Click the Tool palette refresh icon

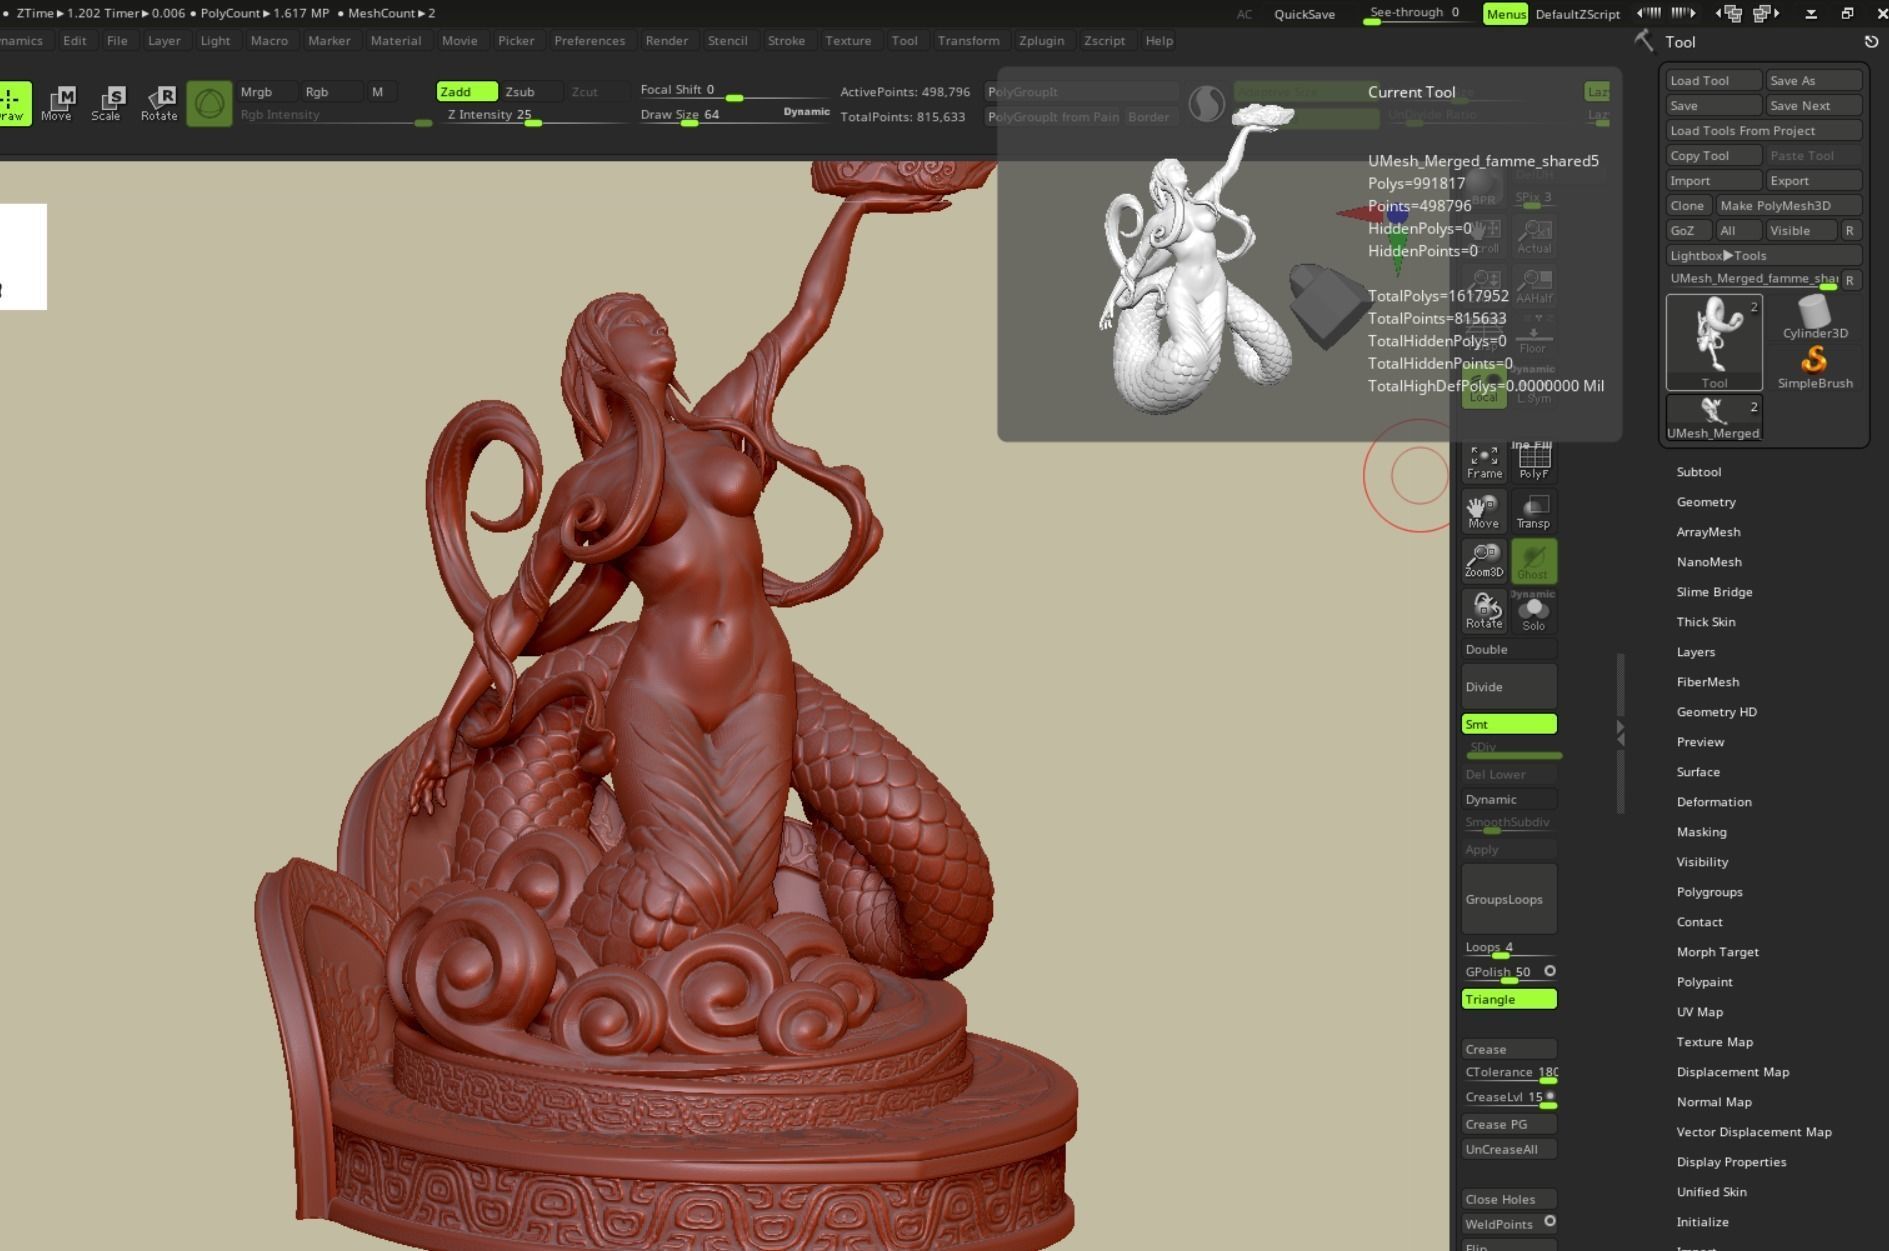pos(1871,42)
